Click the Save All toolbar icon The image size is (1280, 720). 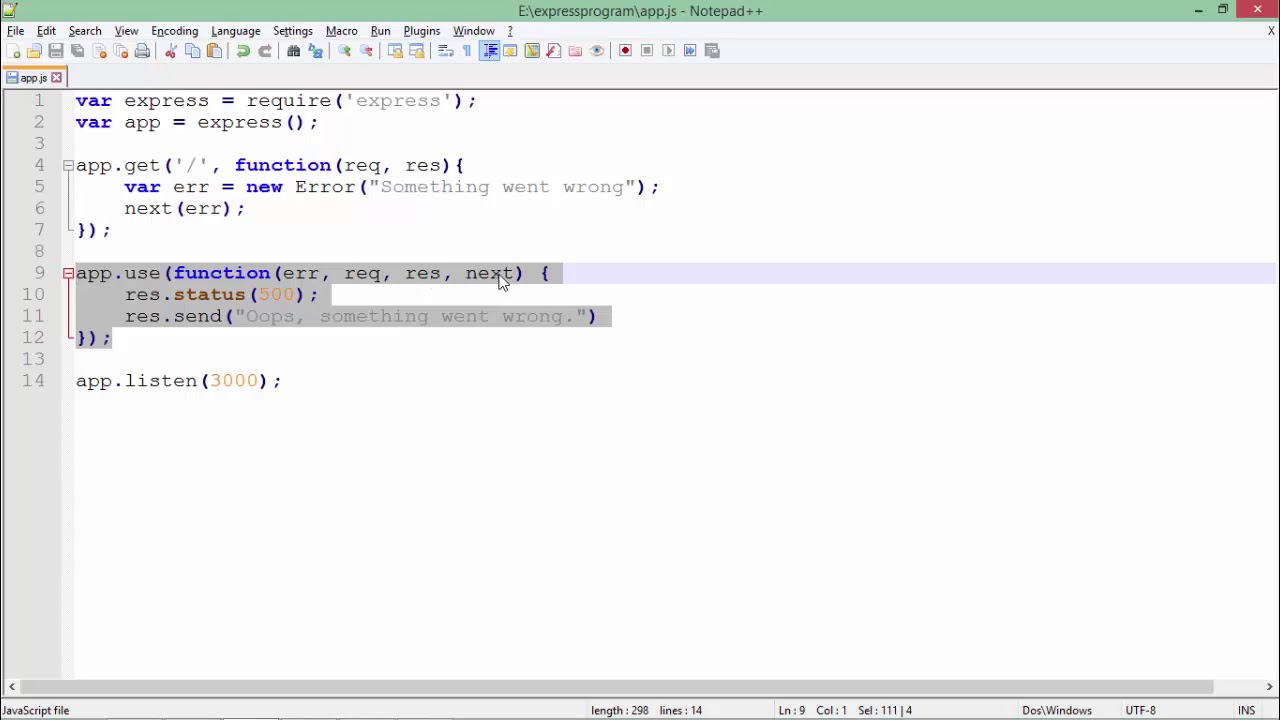[78, 51]
